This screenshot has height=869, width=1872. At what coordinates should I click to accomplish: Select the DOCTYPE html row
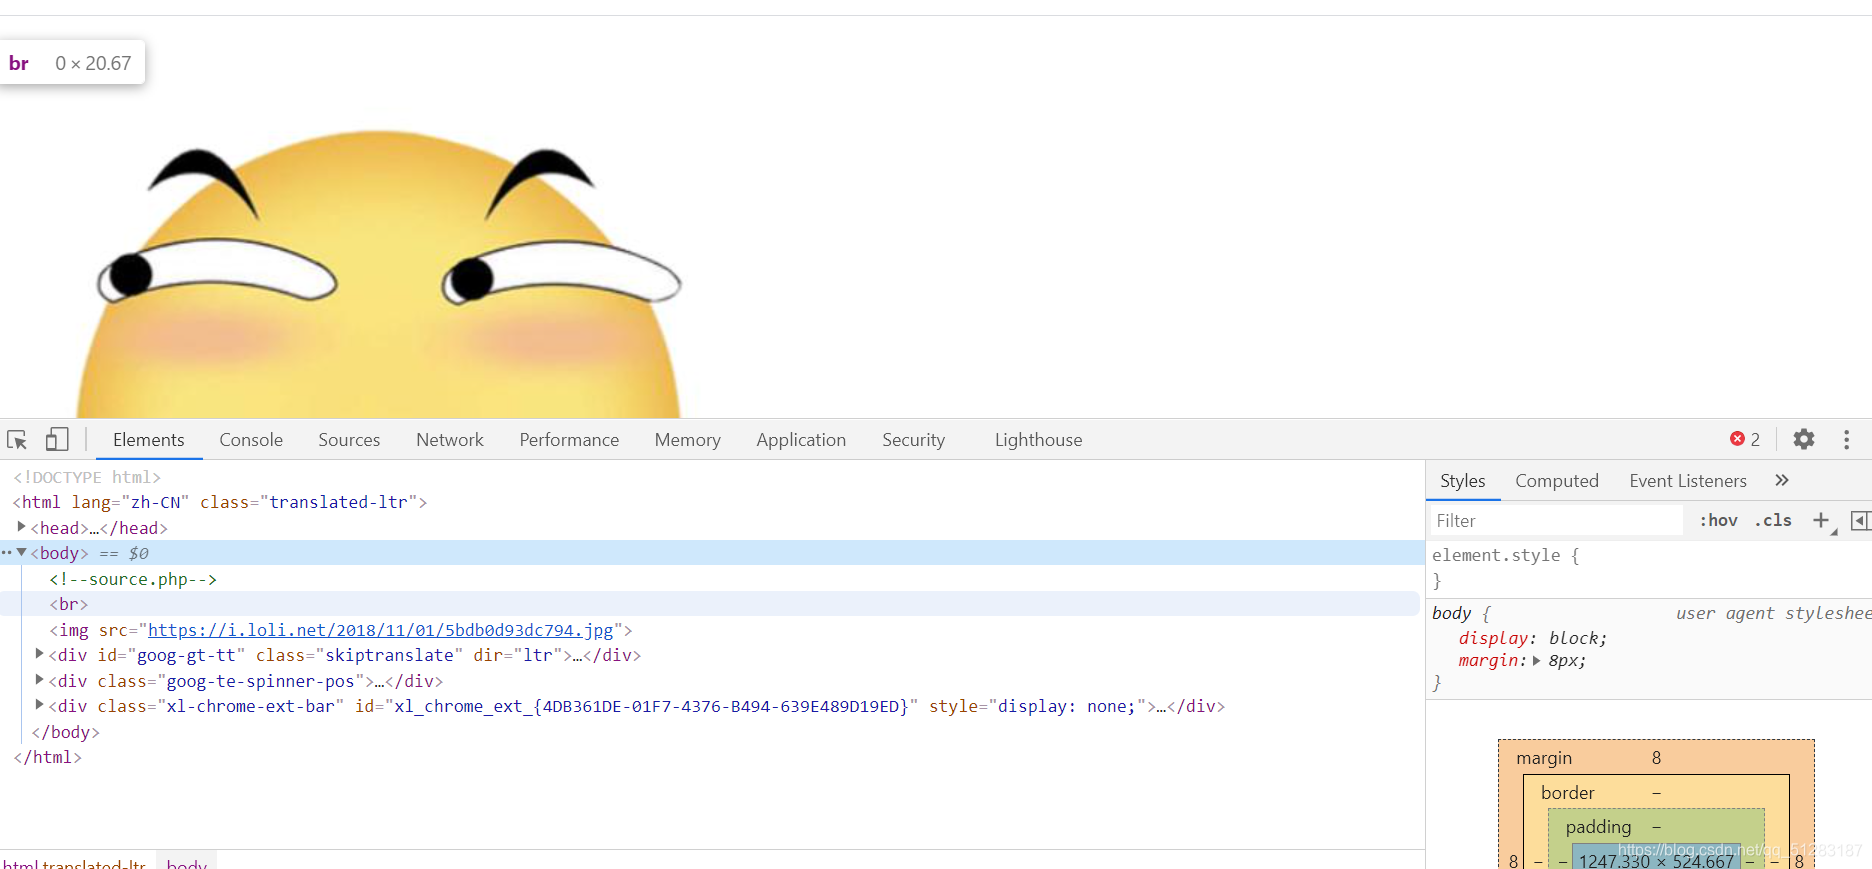(x=710, y=477)
